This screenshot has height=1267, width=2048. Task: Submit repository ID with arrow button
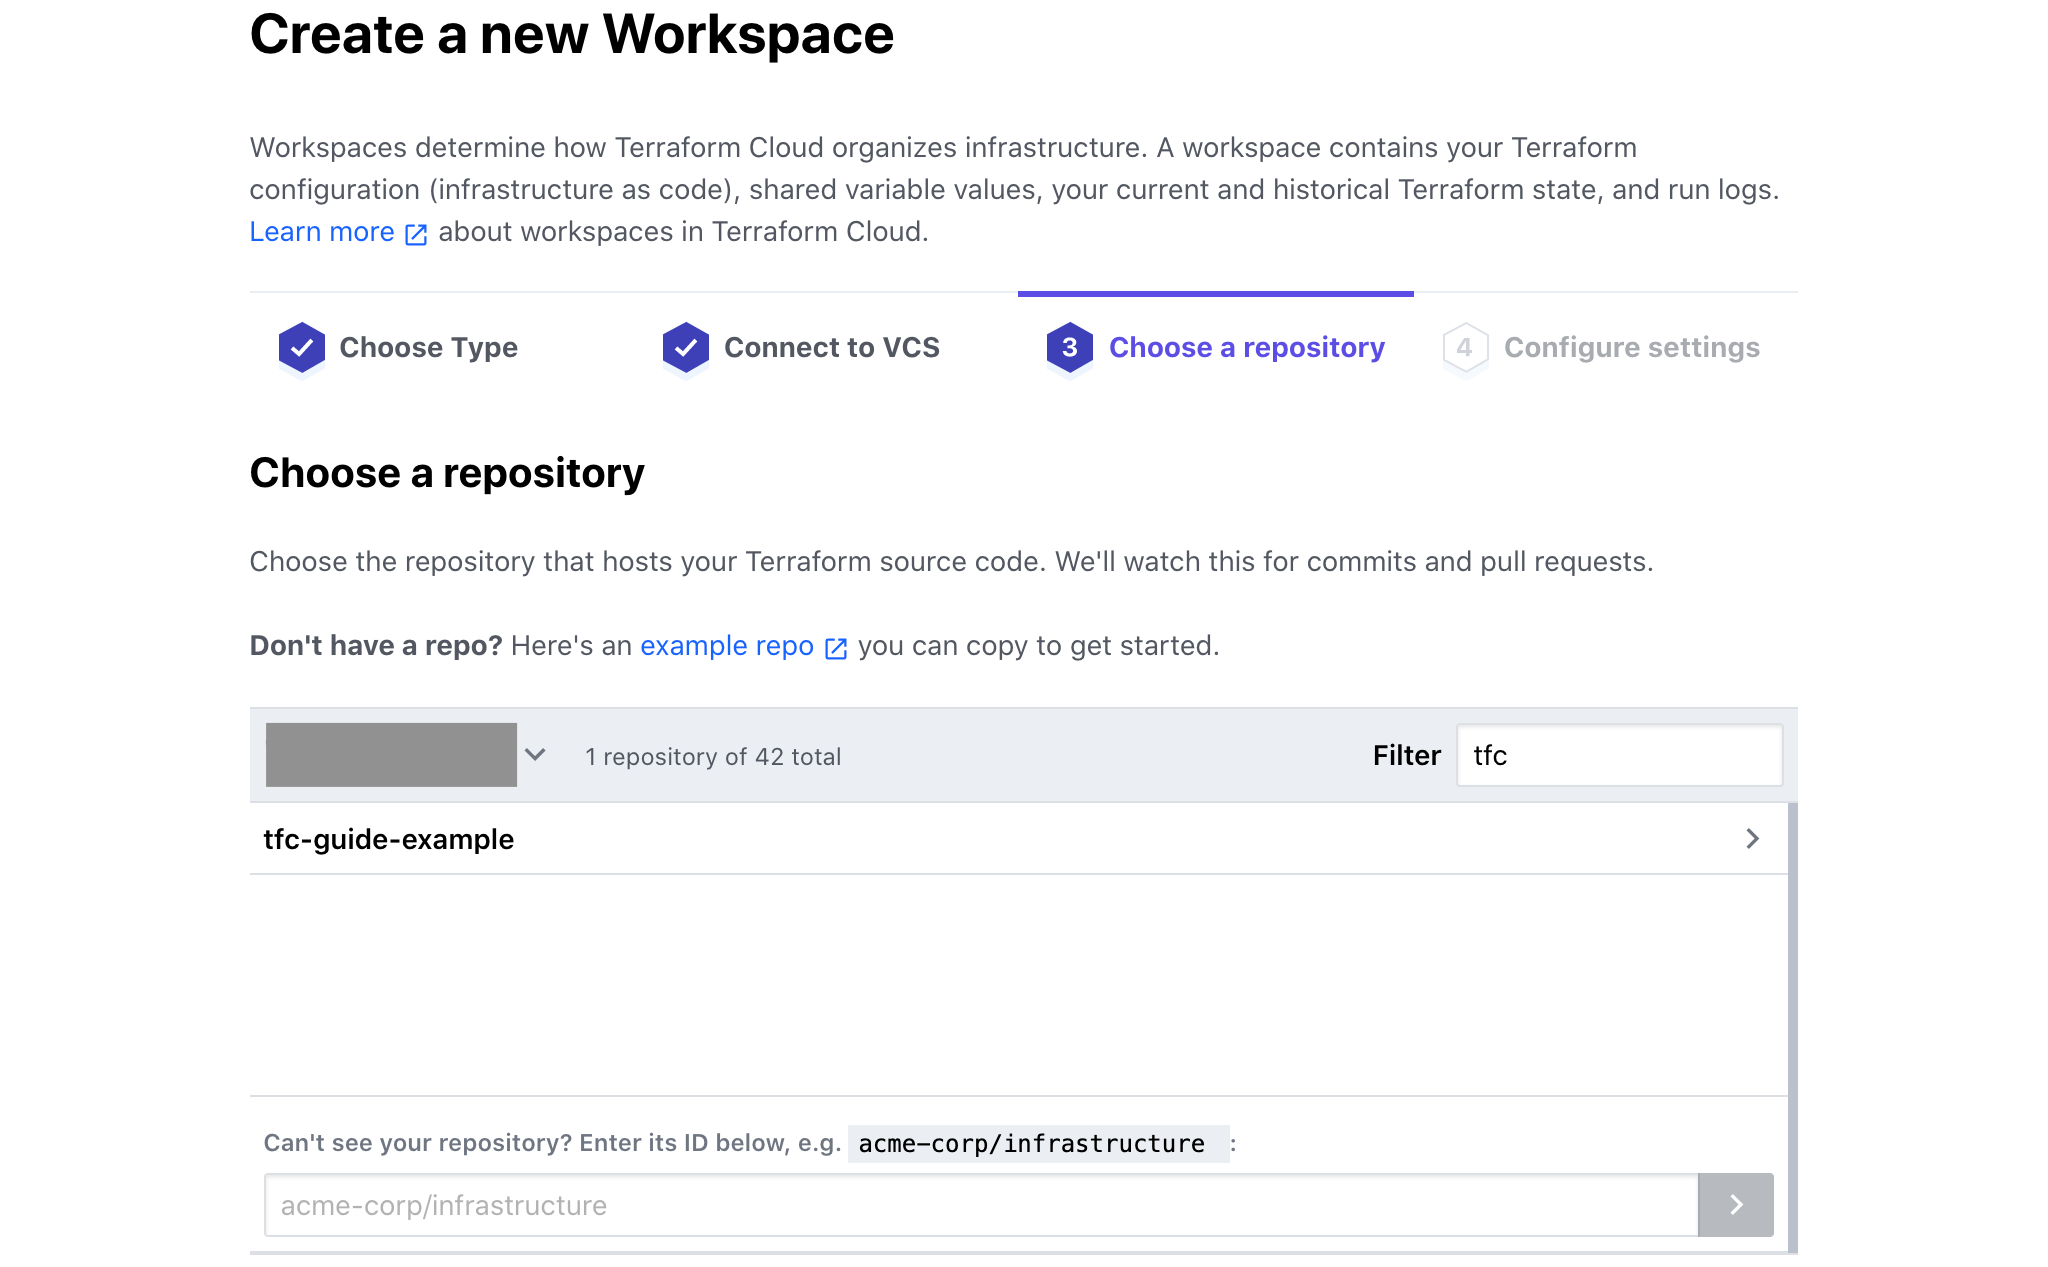[1735, 1204]
